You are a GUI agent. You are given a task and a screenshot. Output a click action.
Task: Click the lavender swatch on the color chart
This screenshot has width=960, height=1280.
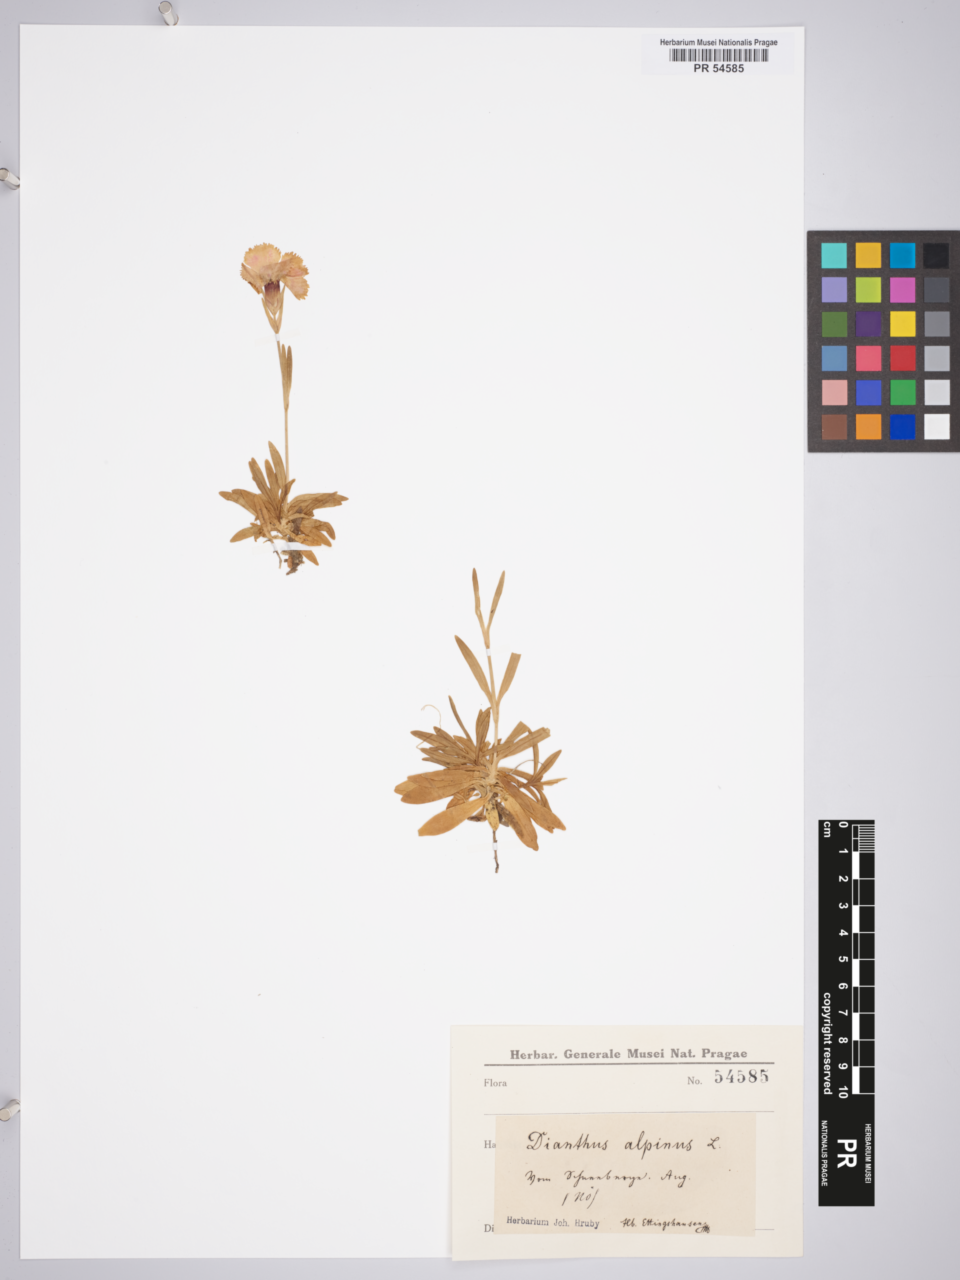pos(834,290)
